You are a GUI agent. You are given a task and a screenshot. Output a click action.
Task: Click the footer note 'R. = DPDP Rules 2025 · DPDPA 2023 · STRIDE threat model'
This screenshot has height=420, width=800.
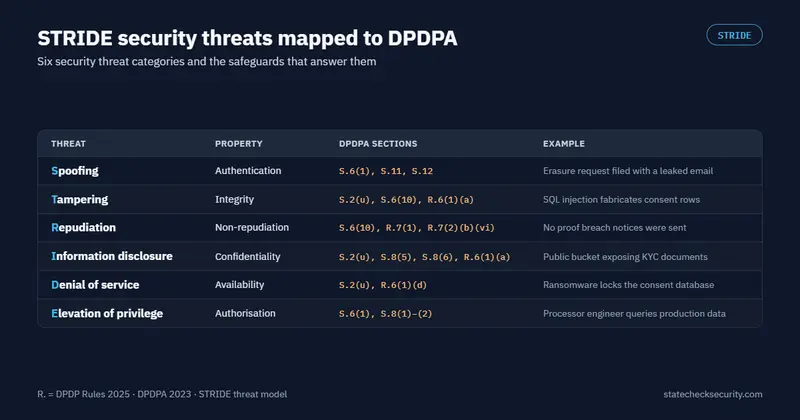point(162,394)
